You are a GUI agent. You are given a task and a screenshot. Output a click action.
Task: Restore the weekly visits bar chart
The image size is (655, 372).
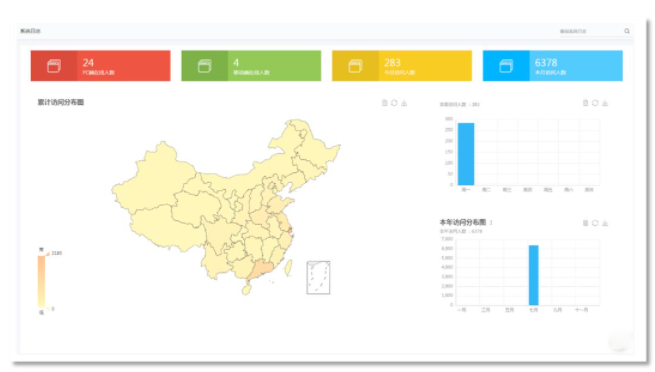(595, 103)
